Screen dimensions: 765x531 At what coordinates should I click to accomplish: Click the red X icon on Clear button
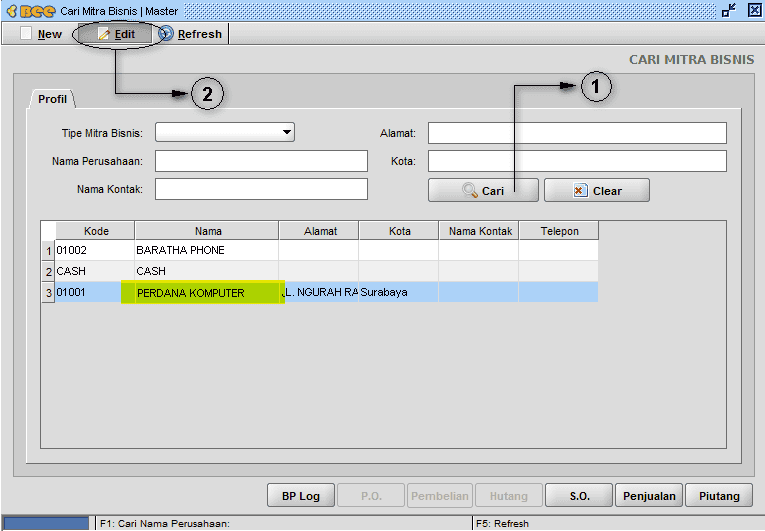(x=580, y=190)
